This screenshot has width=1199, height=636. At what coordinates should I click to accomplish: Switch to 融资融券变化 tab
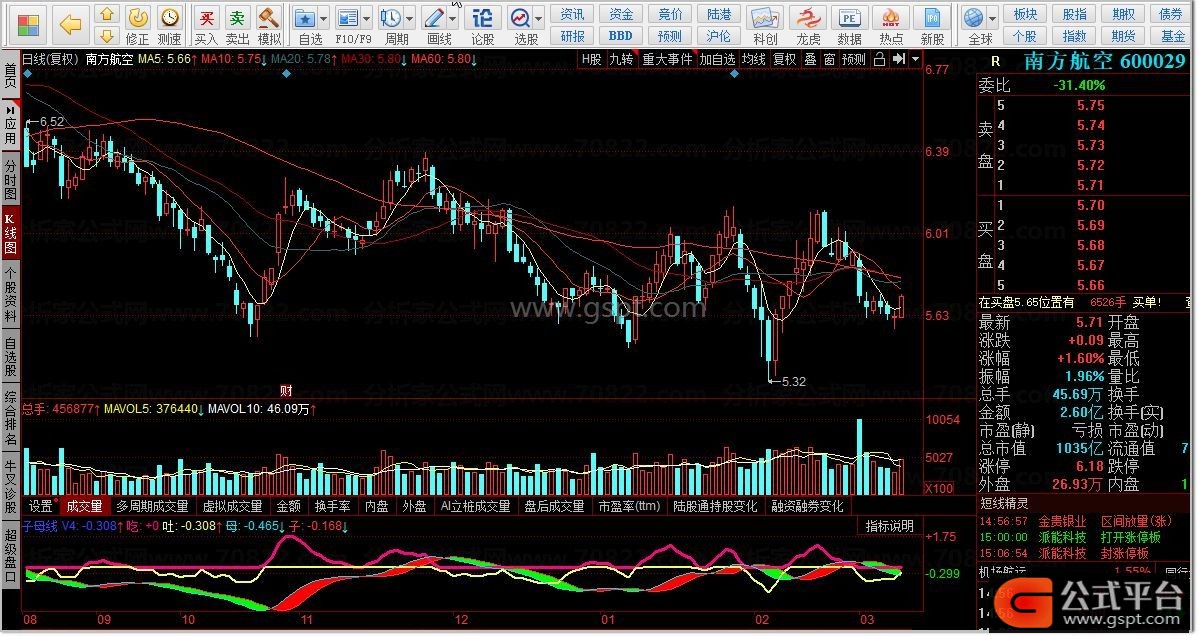(807, 506)
